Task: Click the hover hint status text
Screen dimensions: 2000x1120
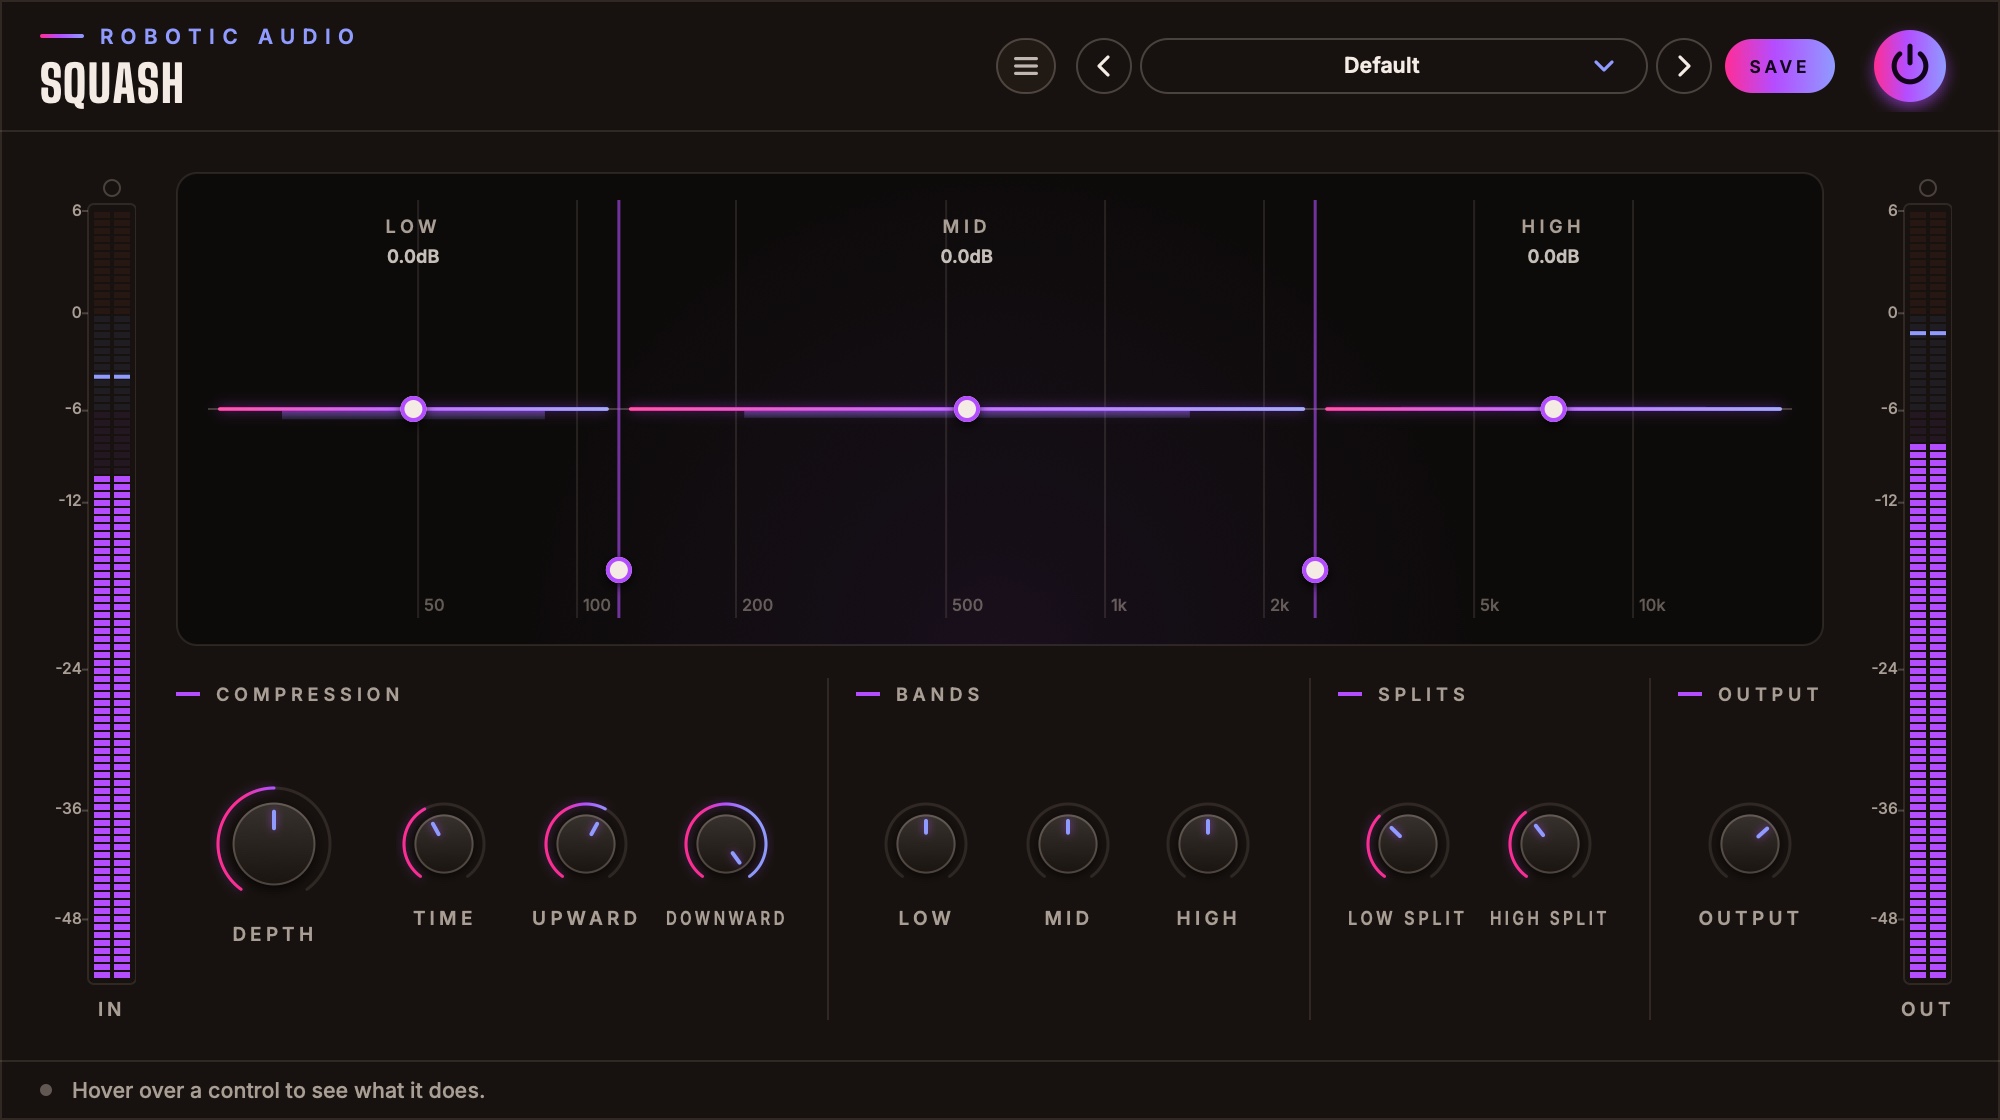Action: tap(278, 1090)
